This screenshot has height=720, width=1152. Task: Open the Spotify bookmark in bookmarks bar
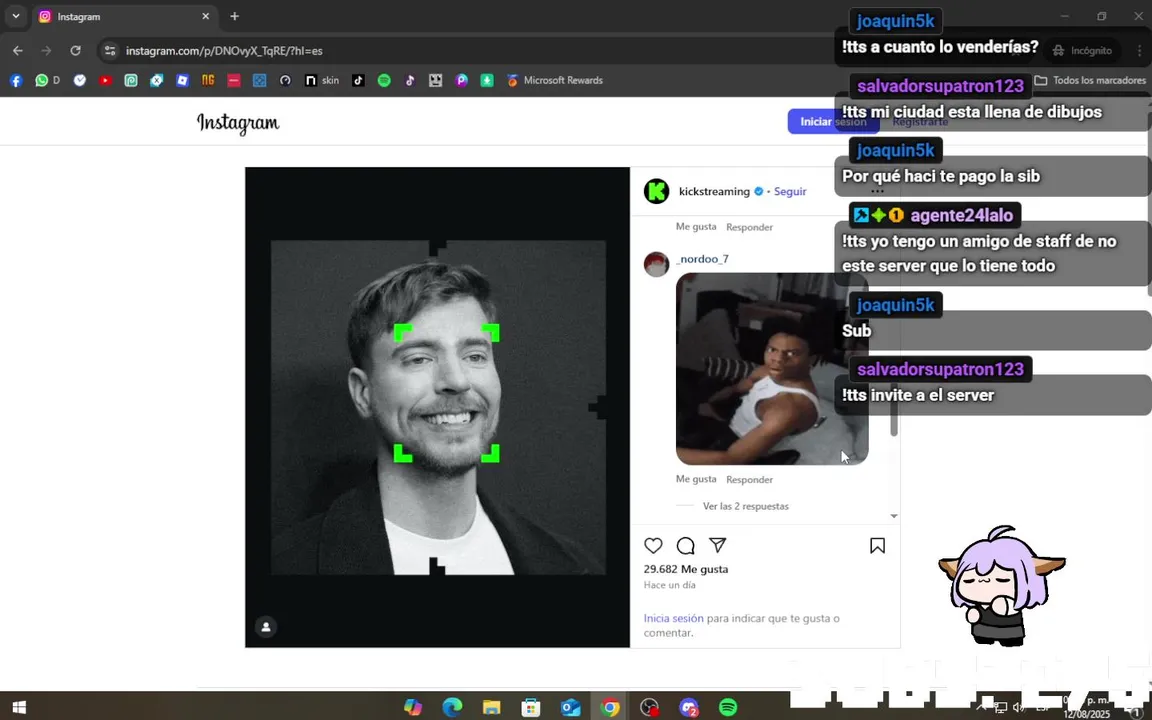(x=384, y=81)
